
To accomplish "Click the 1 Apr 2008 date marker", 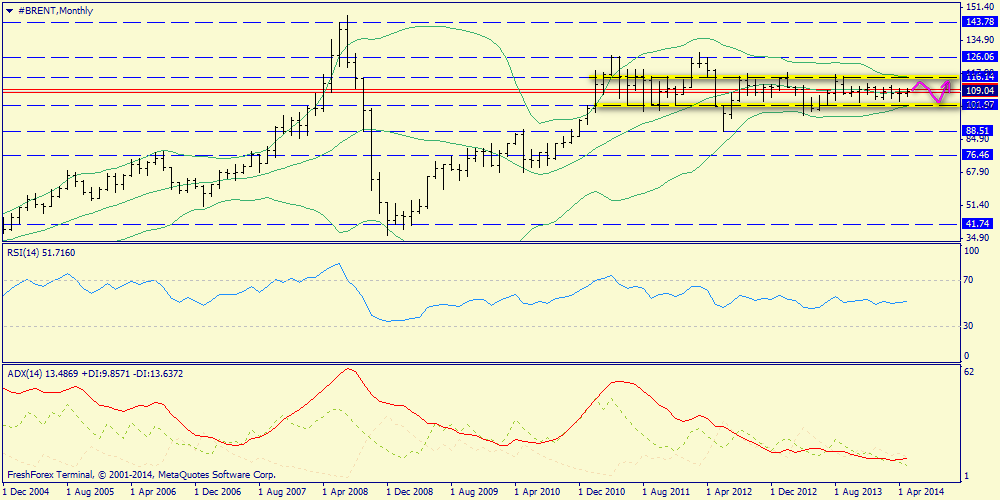I will (346, 492).
